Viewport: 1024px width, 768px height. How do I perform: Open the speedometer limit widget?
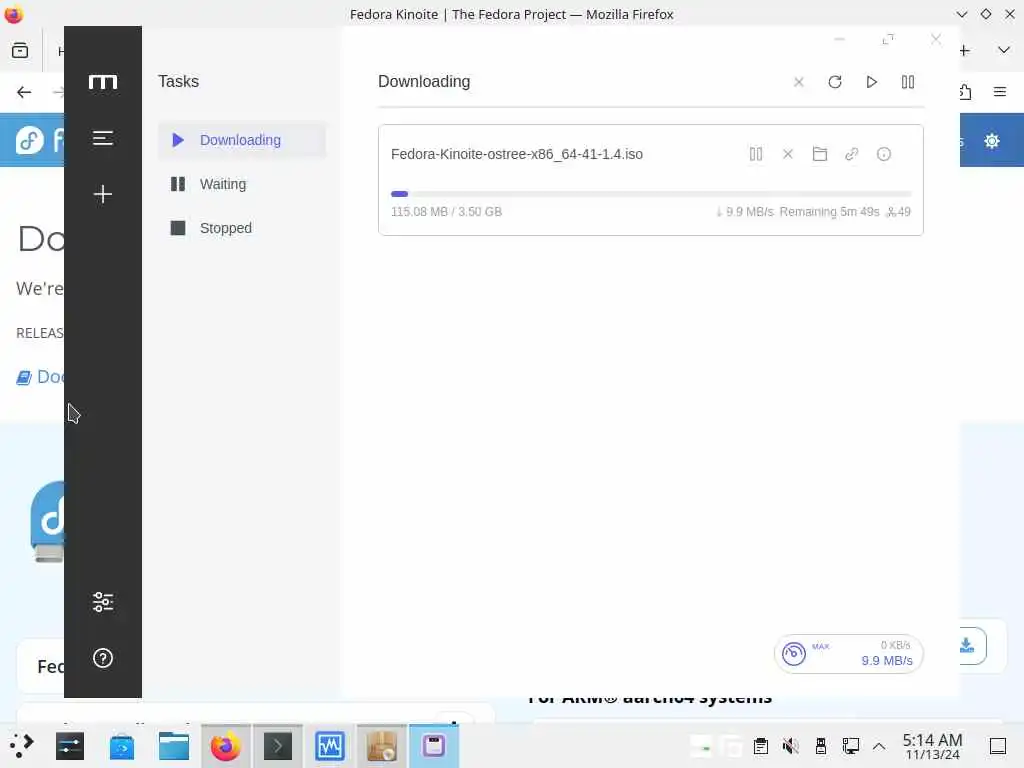pos(793,653)
